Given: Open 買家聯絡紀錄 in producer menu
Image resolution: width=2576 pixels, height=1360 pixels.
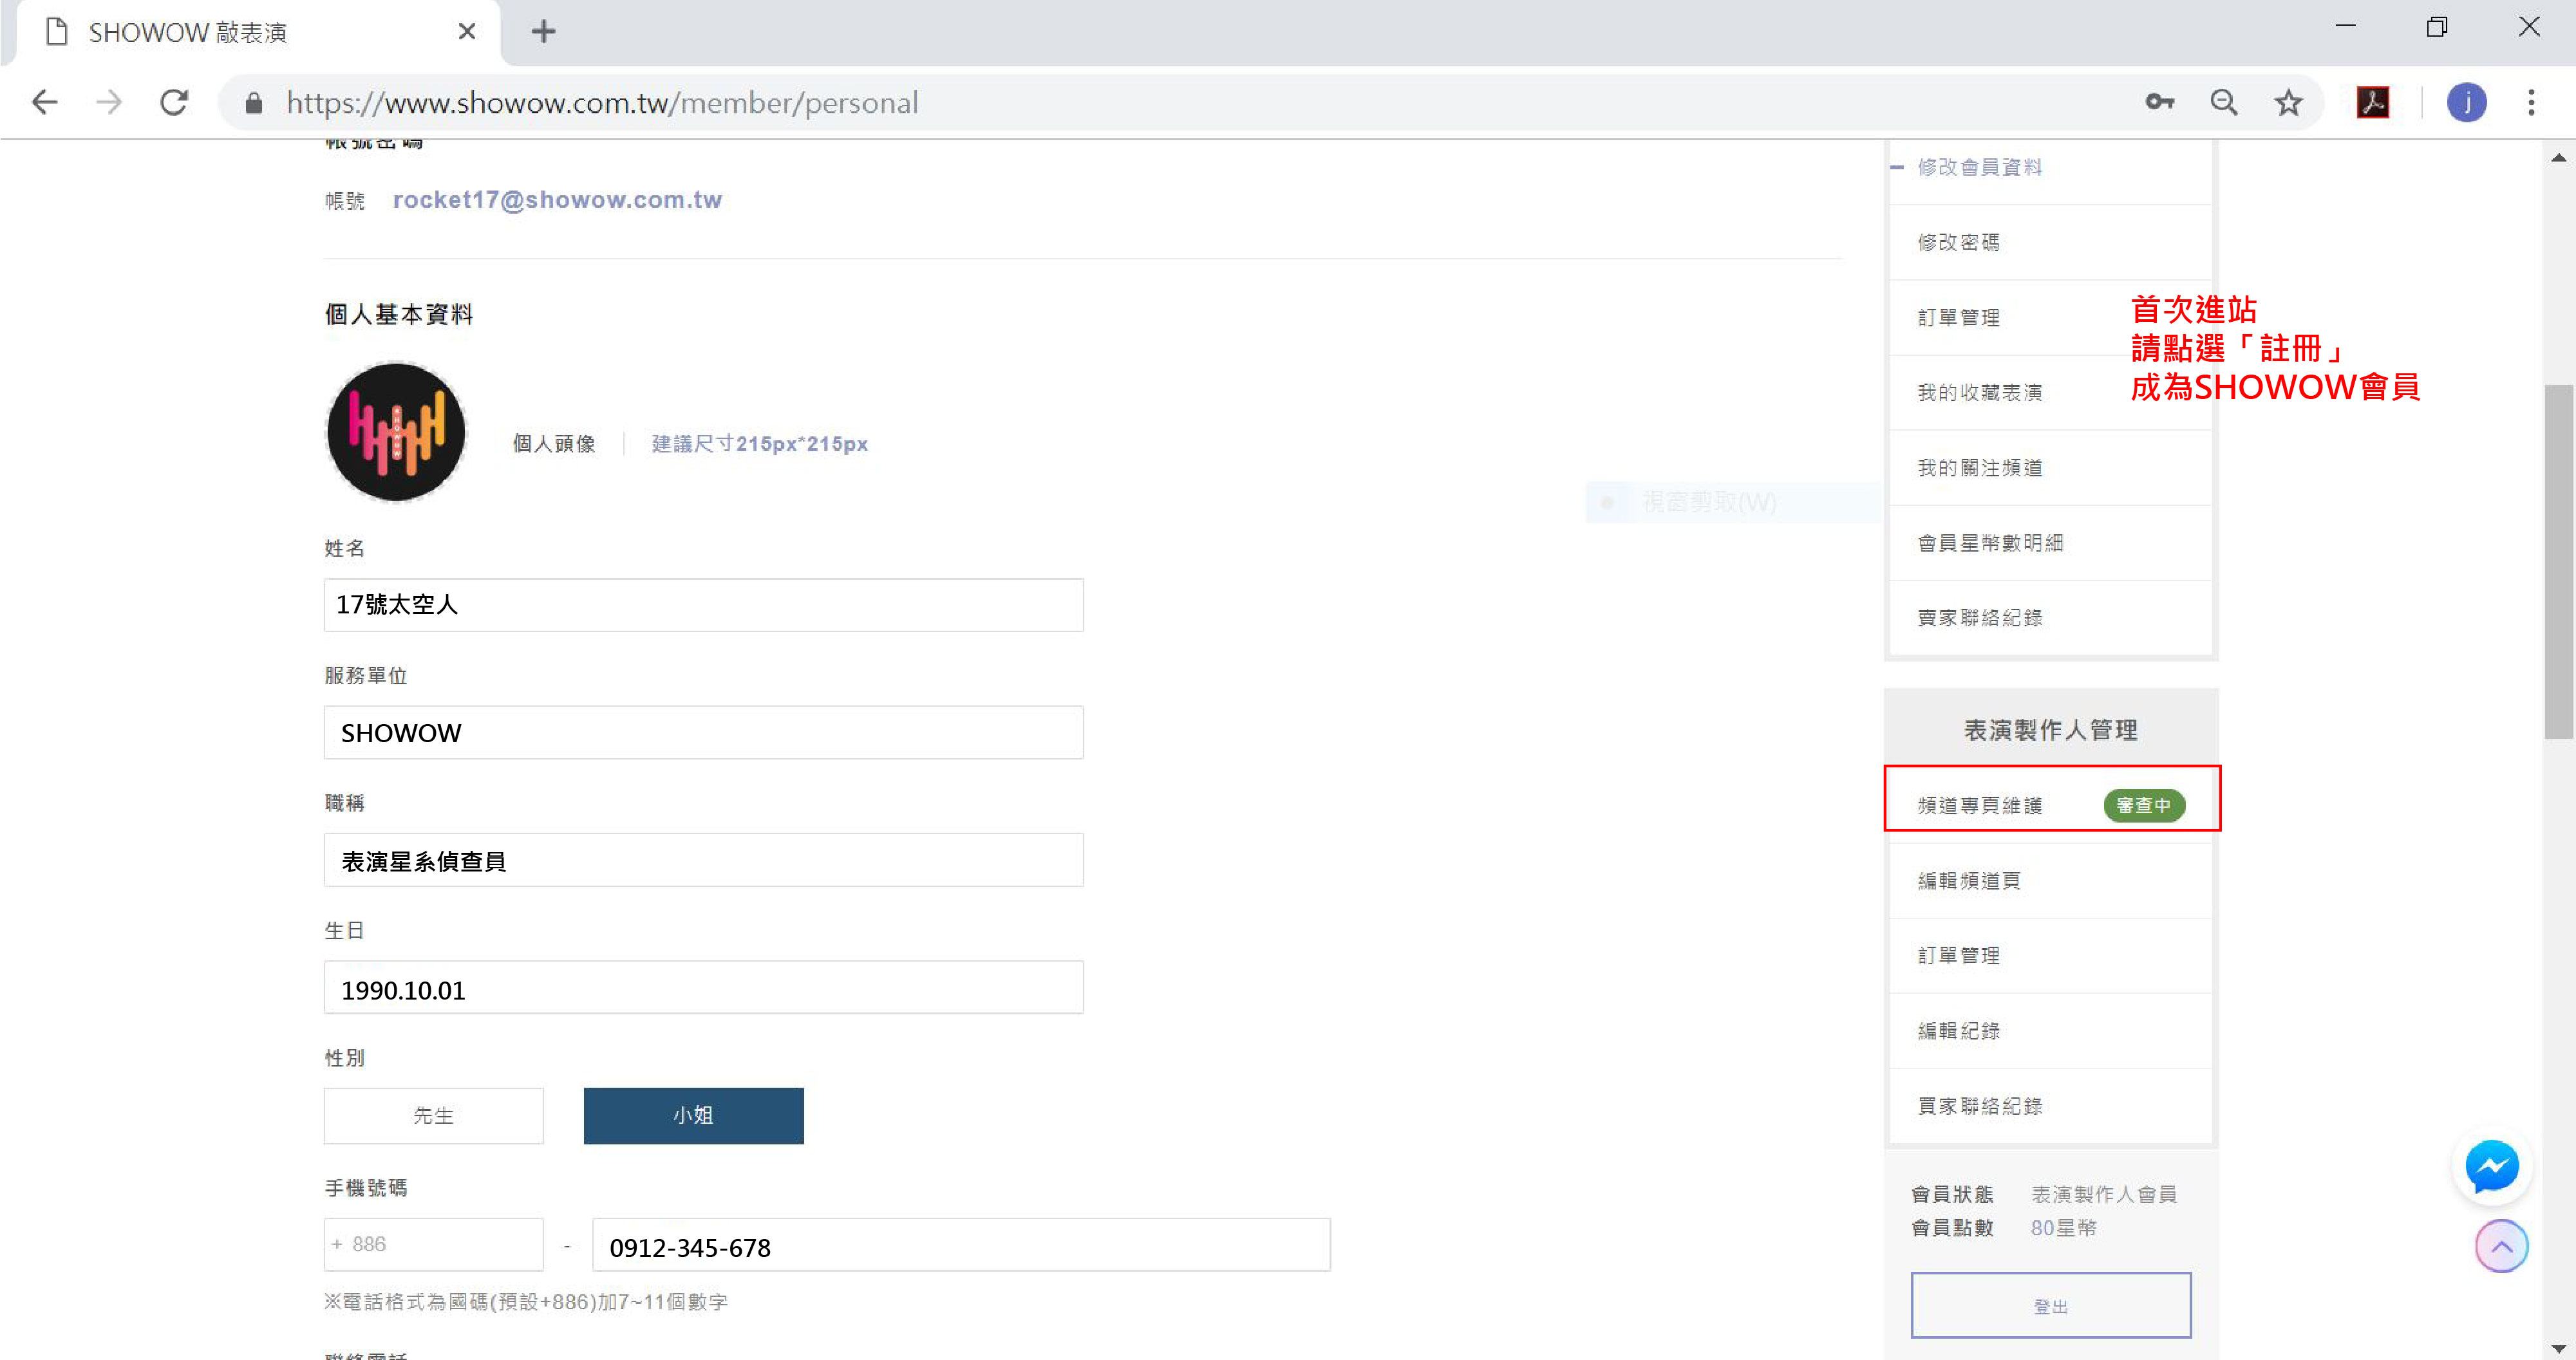Looking at the screenshot, I should (1980, 1106).
